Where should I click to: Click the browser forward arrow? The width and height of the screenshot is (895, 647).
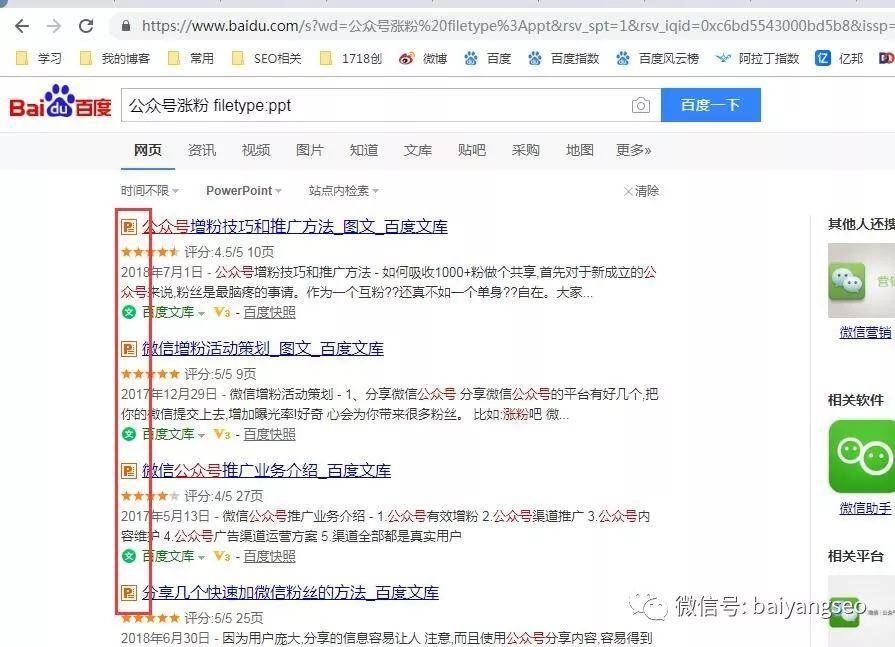pos(54,26)
